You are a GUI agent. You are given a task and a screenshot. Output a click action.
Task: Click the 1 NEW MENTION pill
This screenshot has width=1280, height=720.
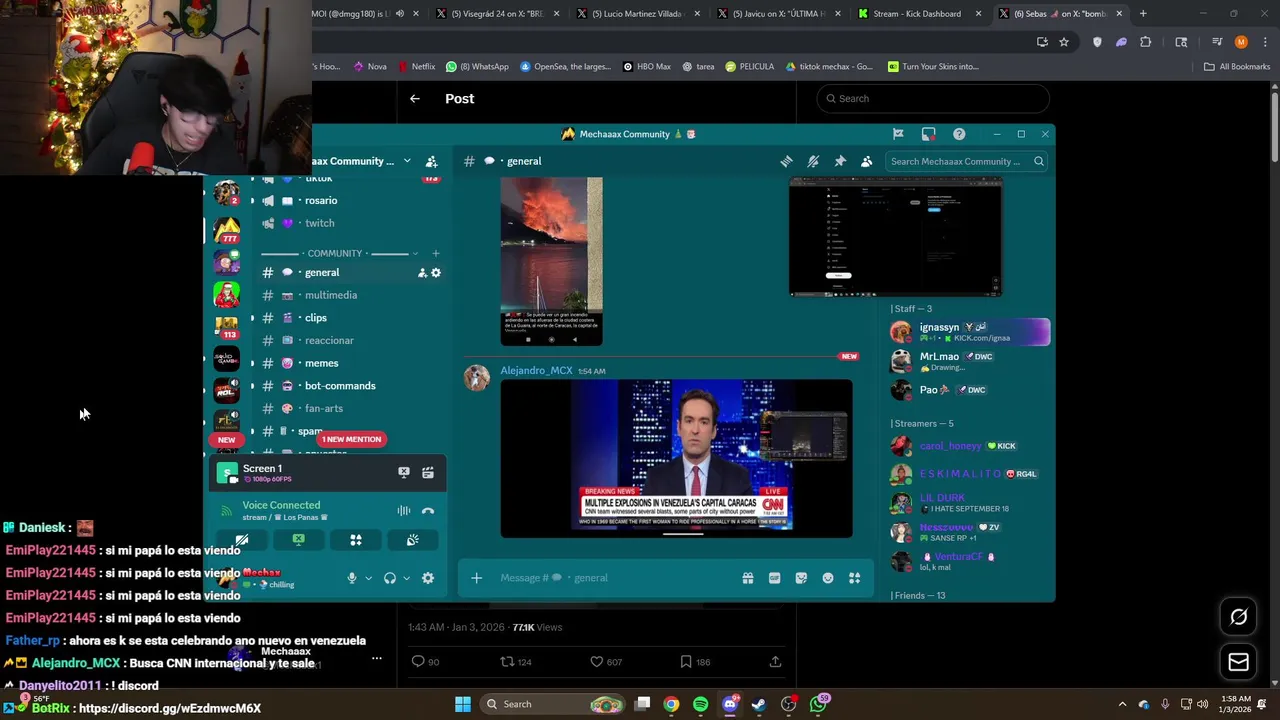point(351,439)
